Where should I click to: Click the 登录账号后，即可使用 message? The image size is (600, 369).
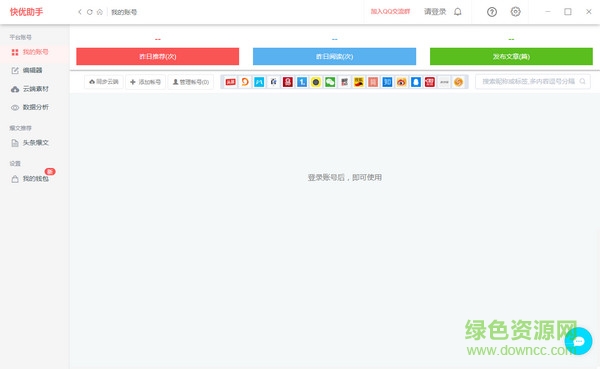[x=345, y=177]
